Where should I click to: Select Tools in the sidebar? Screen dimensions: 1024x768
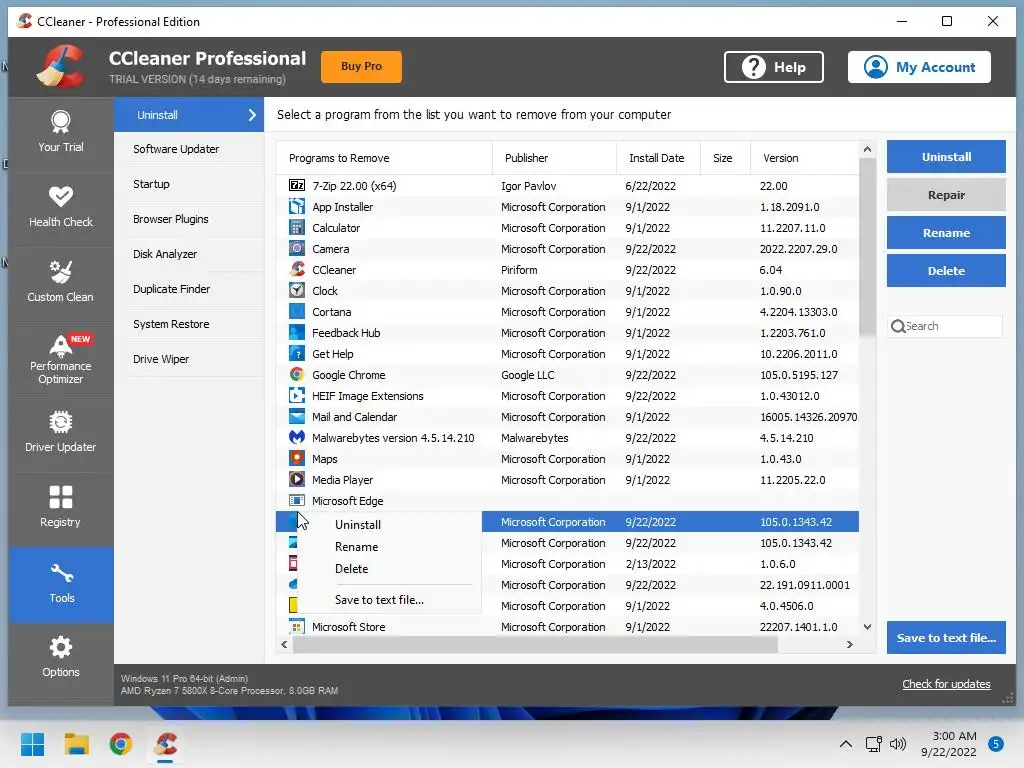click(61, 584)
